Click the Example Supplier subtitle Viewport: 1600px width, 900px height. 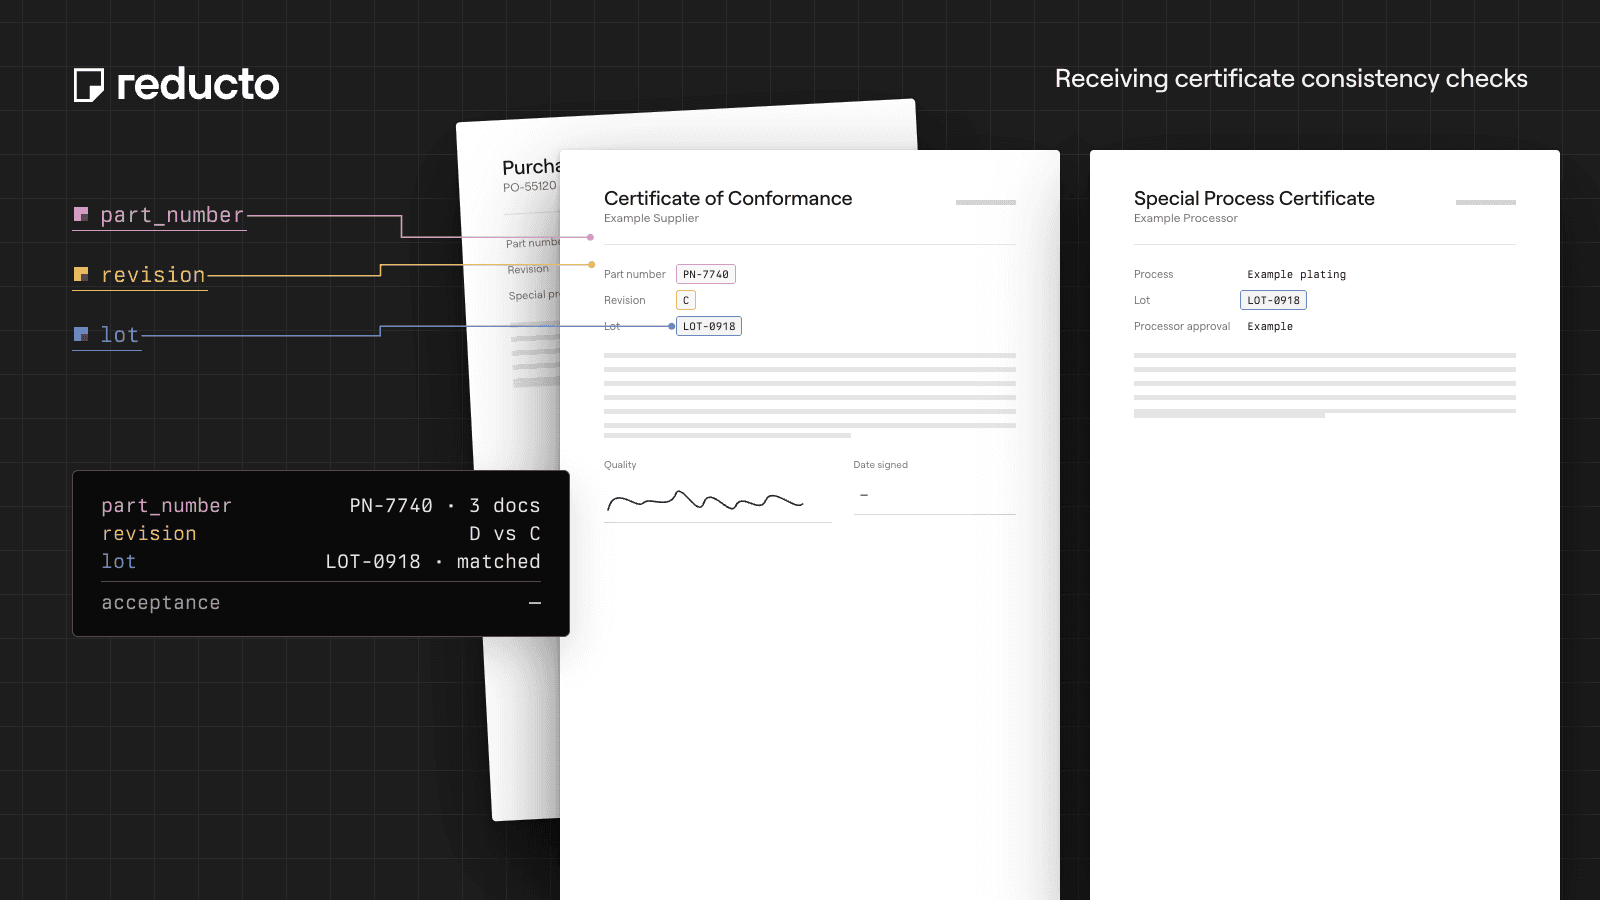[651, 218]
